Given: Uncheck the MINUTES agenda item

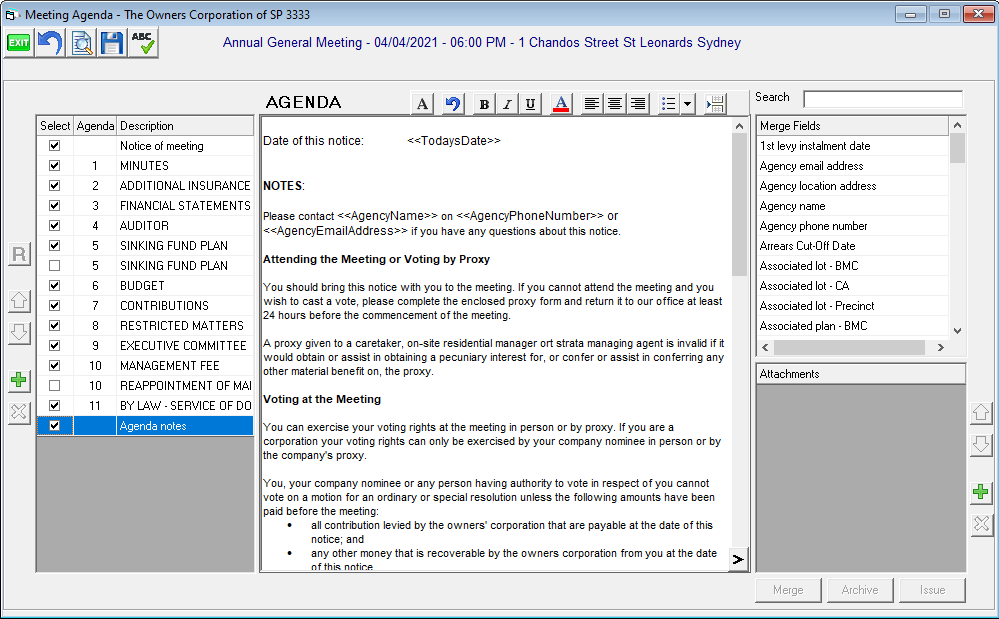Looking at the screenshot, I should 55,166.
